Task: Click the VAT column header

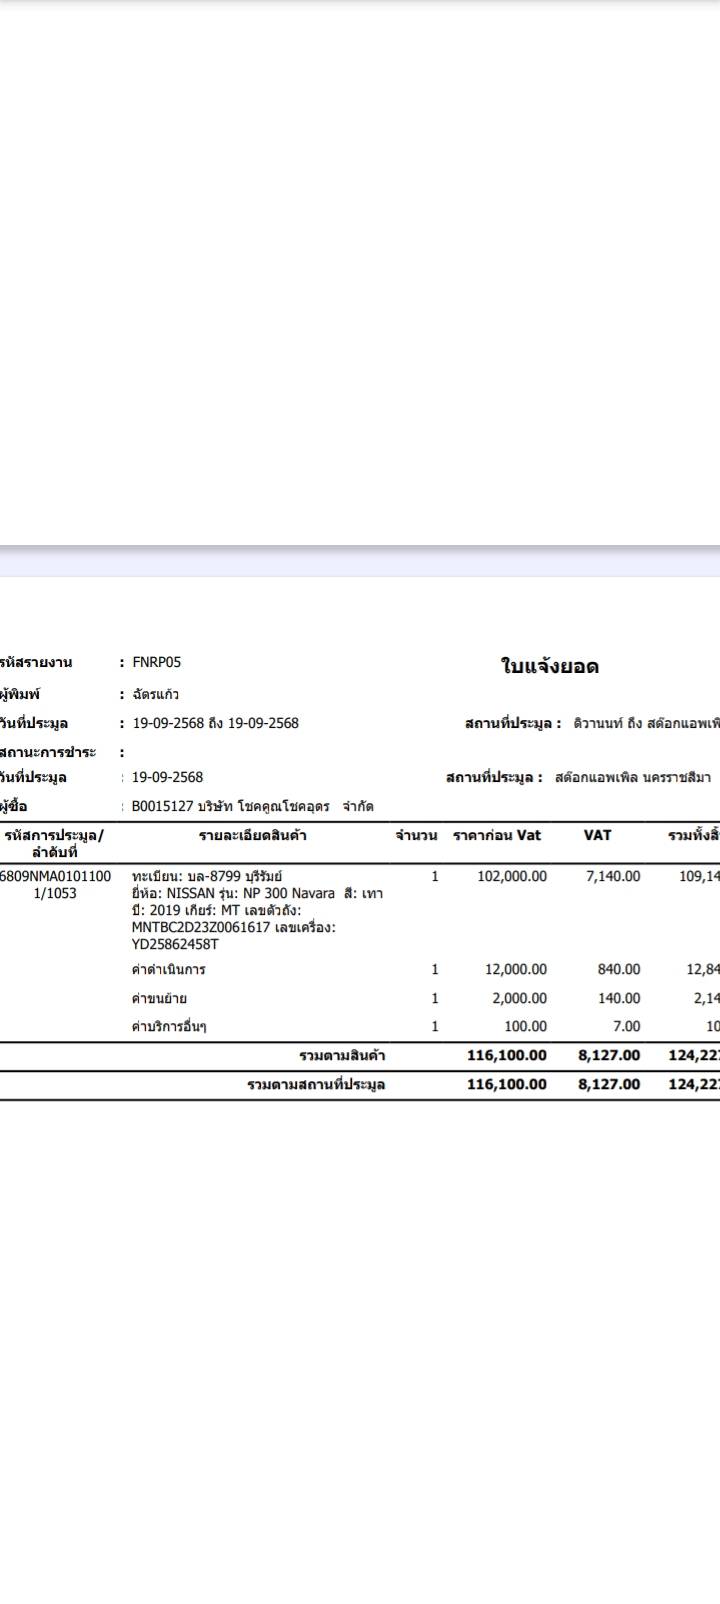Action: (x=597, y=835)
